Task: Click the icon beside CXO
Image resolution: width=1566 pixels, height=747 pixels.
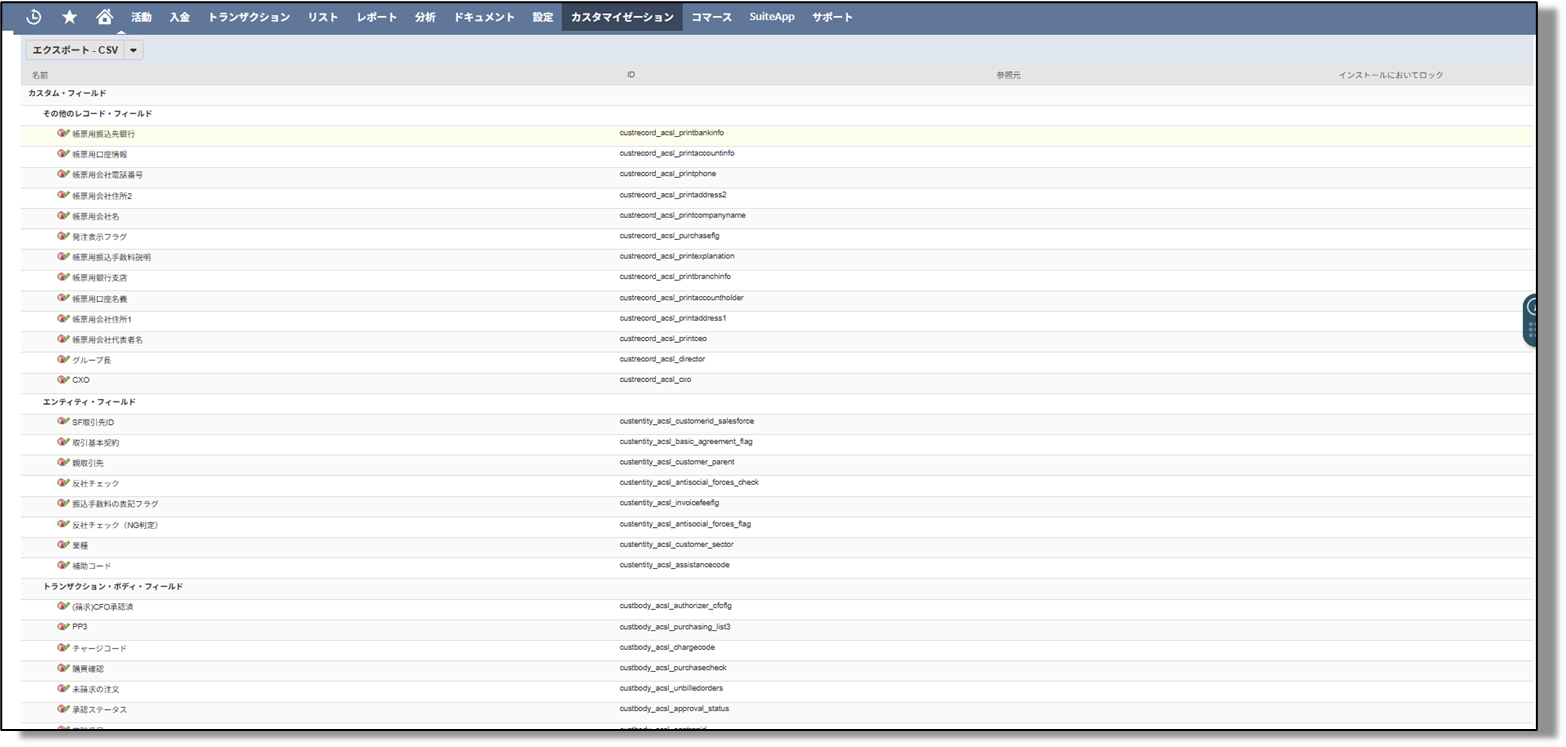Action: (63, 380)
